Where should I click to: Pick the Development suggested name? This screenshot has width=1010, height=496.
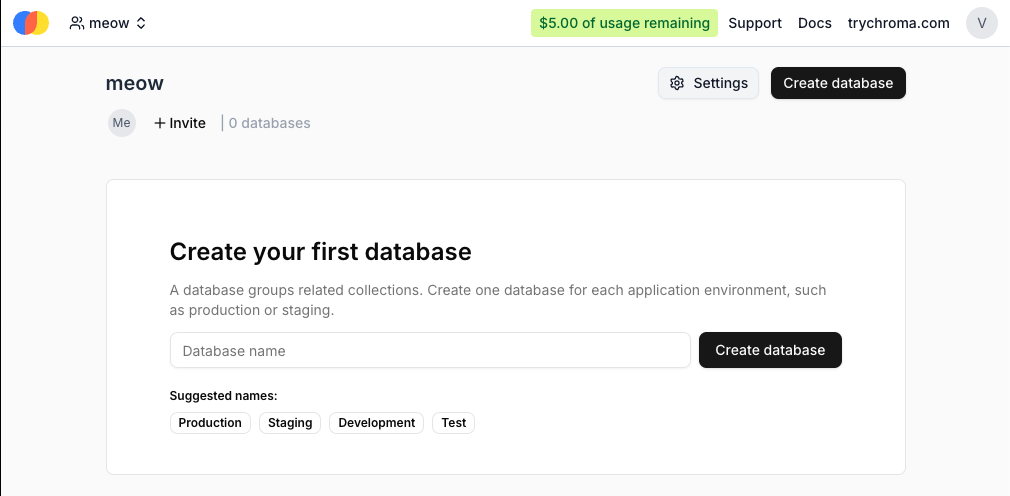(x=376, y=423)
